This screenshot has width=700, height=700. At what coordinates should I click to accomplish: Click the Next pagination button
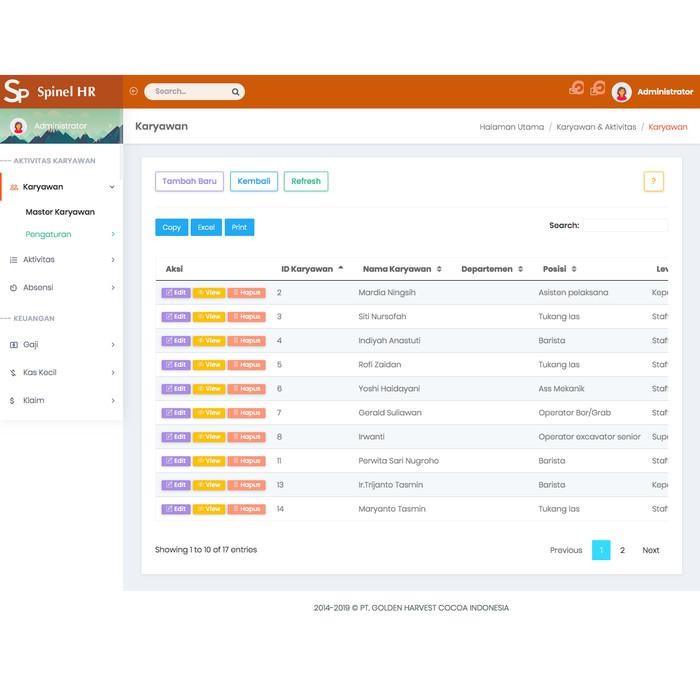coord(650,550)
